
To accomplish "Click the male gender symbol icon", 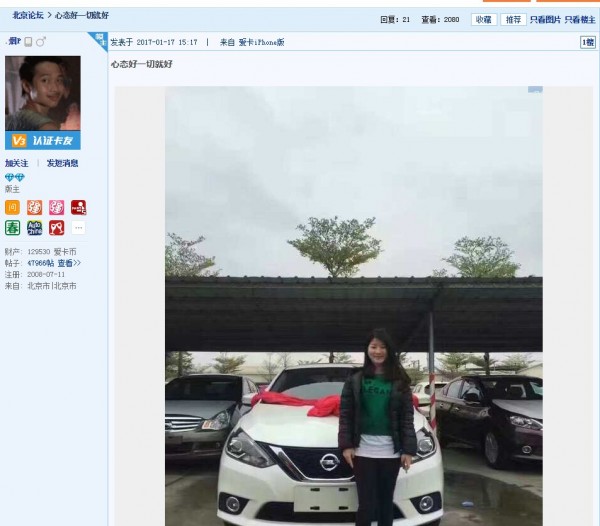I will [41, 41].
